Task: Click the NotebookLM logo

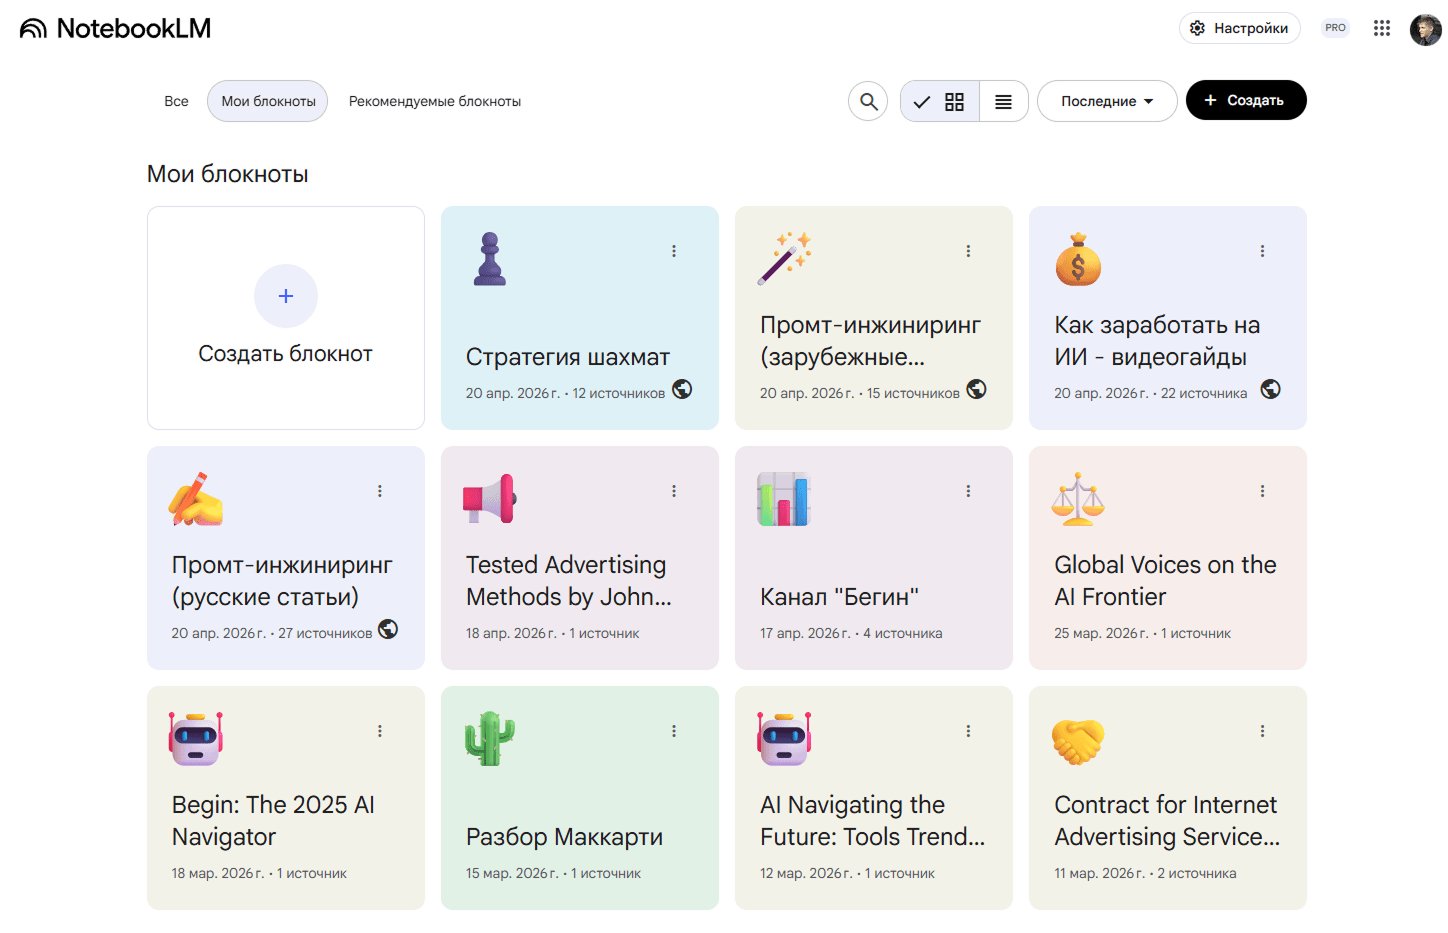Action: pos(115,28)
